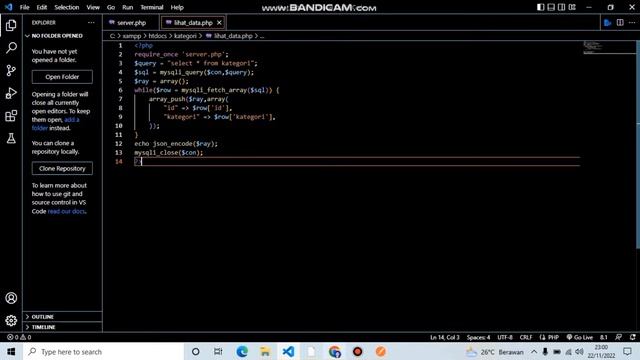Open the Explorer view in activity bar

pyautogui.click(x=11, y=25)
